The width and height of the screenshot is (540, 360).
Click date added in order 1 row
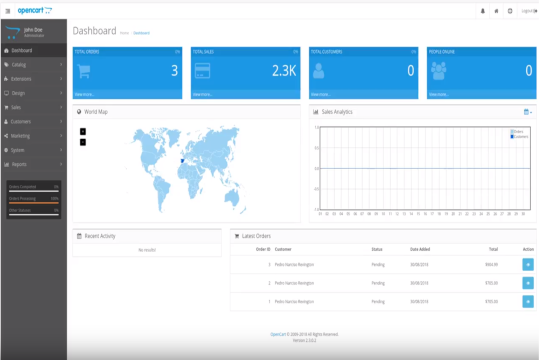point(419,302)
